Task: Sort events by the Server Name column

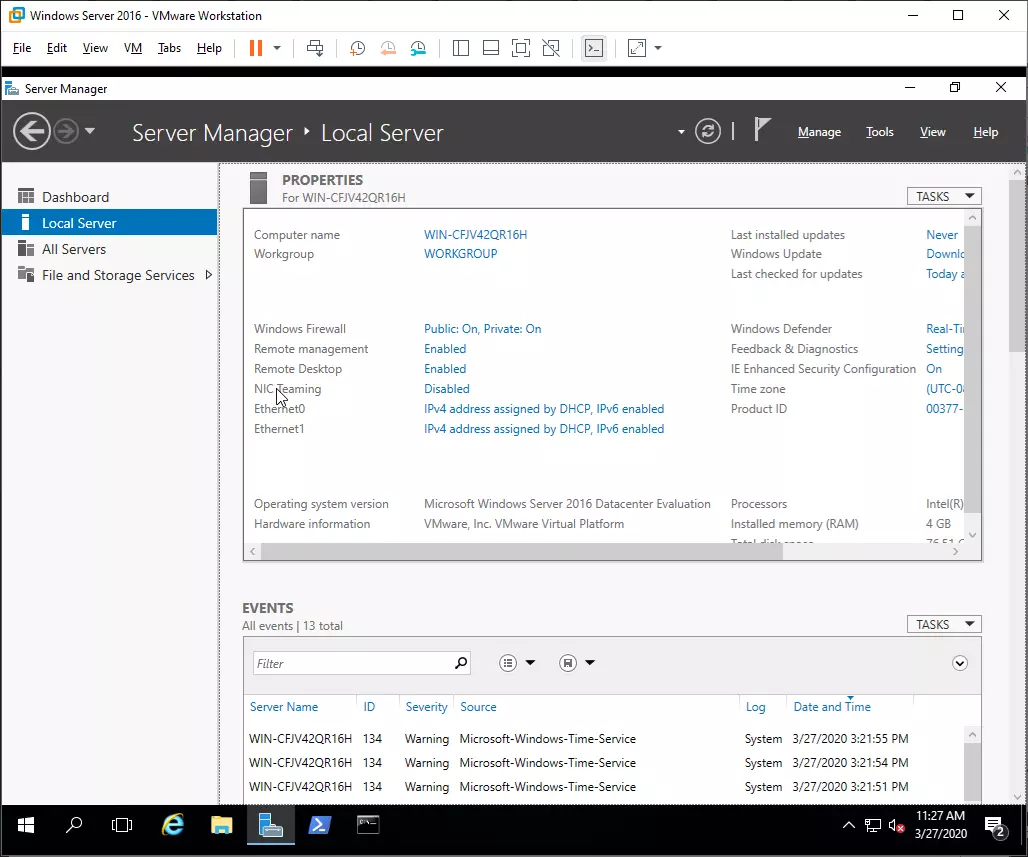Action: pos(284,707)
